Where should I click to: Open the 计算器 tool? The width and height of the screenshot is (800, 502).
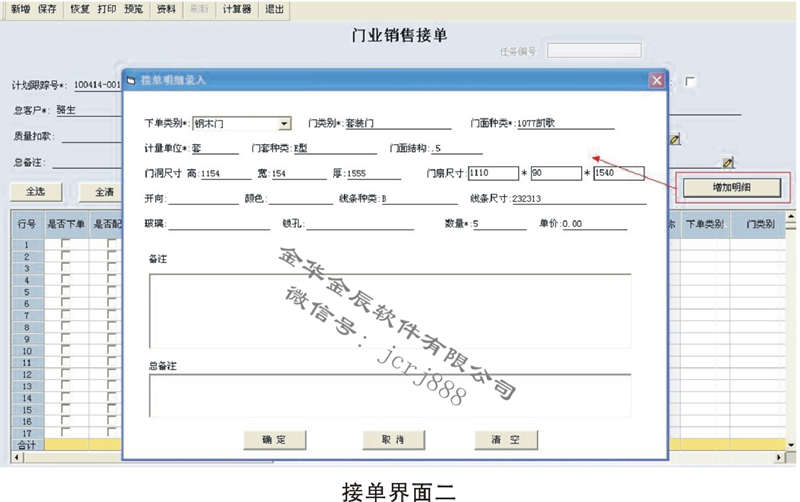click(x=236, y=10)
